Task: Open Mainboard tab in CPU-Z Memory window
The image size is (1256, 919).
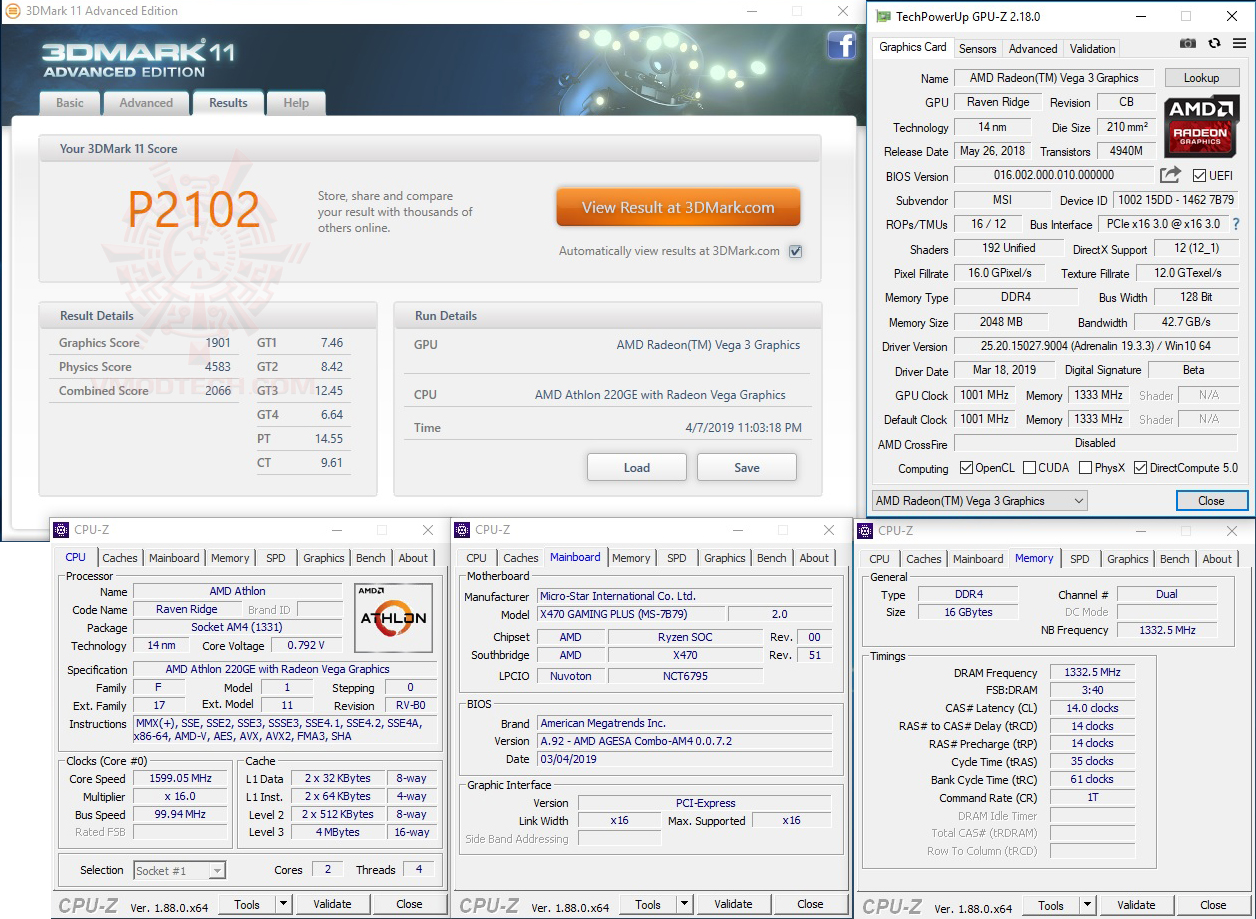Action: 978,559
